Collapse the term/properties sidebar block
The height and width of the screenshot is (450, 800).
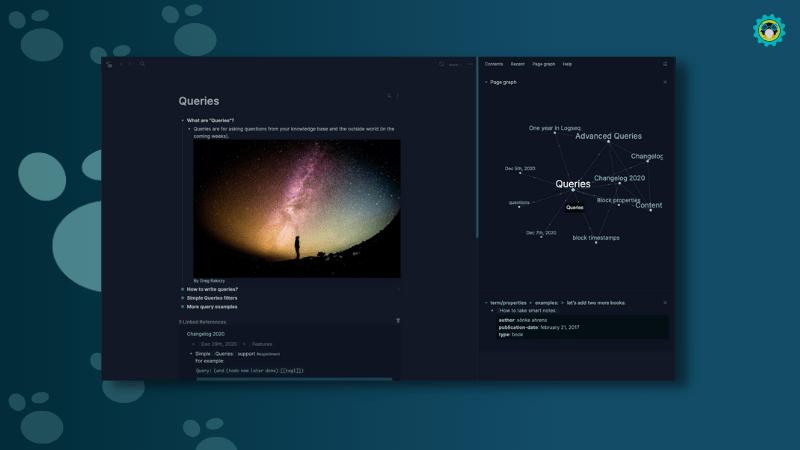[x=486, y=302]
